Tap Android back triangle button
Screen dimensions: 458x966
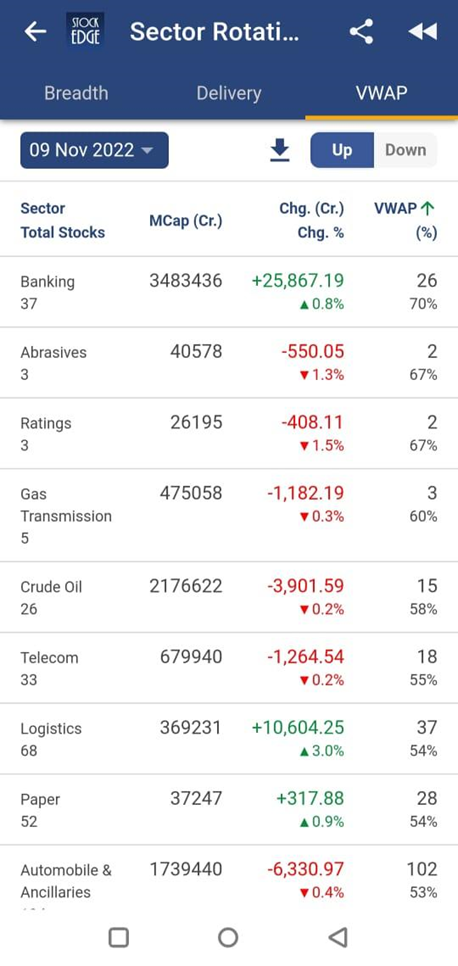[338, 937]
